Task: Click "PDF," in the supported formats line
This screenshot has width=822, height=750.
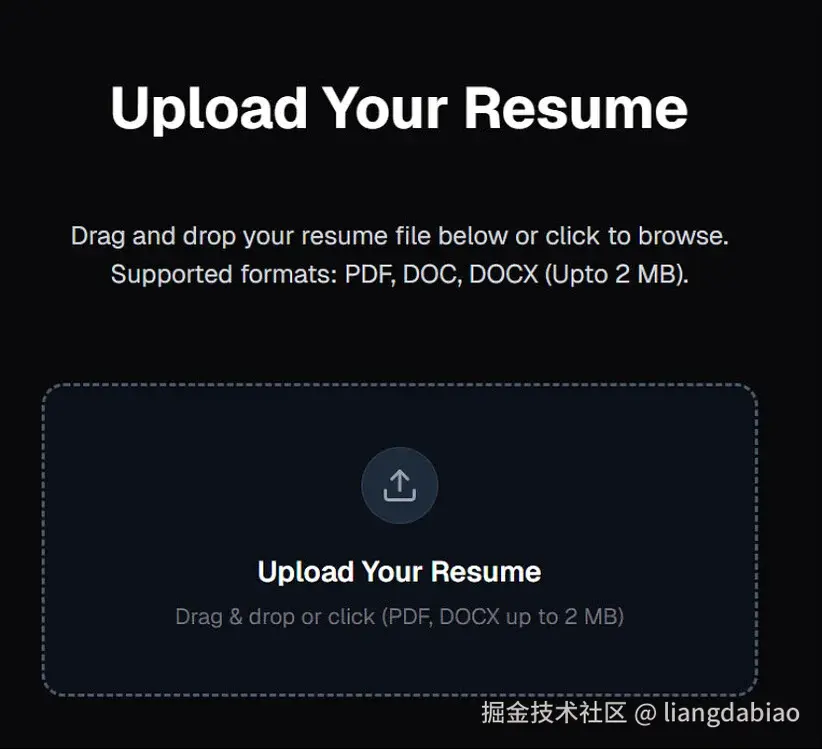Action: click(x=370, y=274)
